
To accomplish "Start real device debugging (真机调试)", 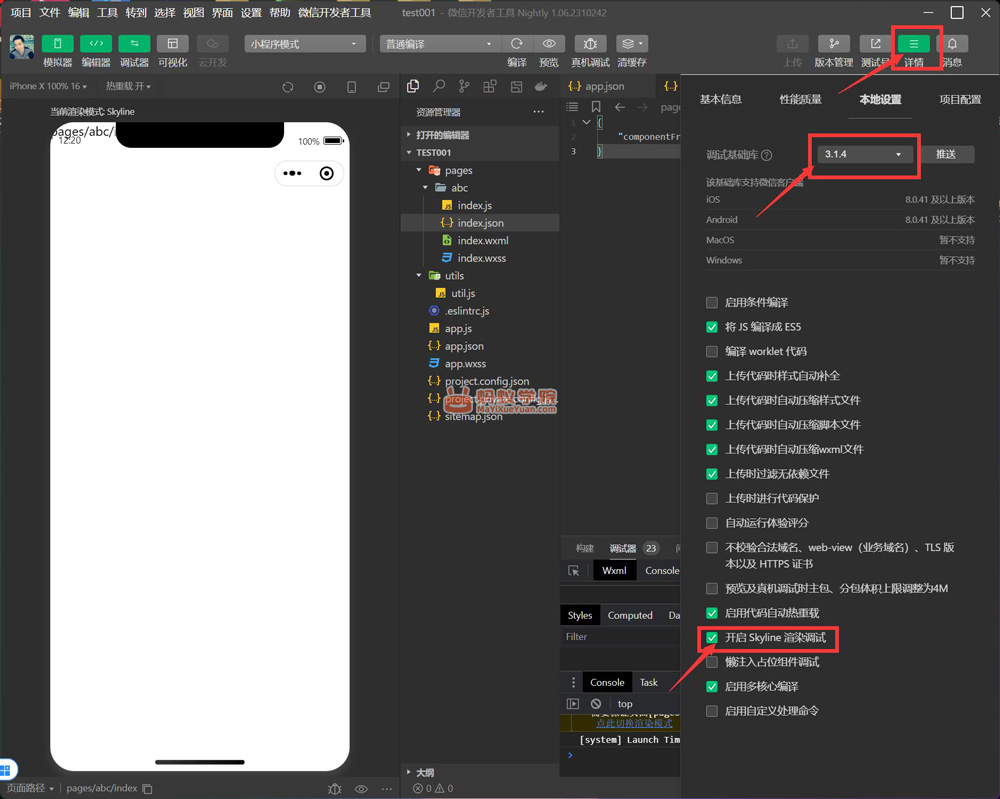I will coord(591,43).
